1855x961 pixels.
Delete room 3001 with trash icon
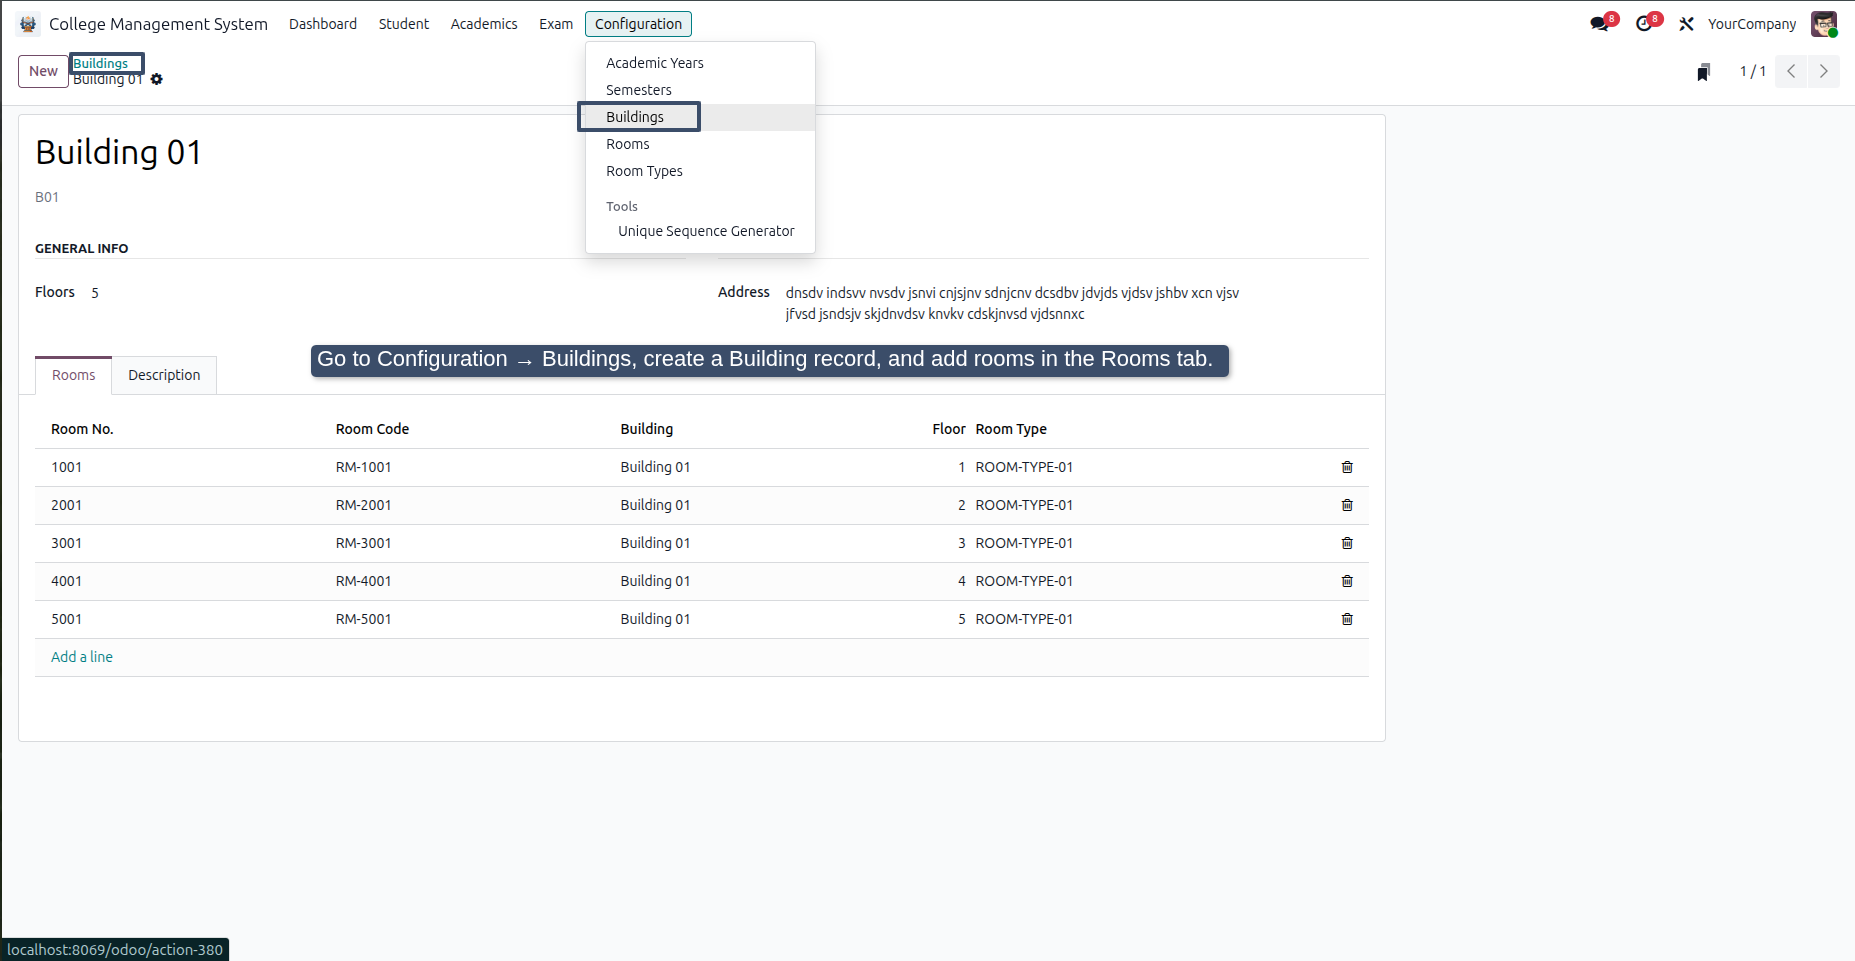click(1347, 543)
